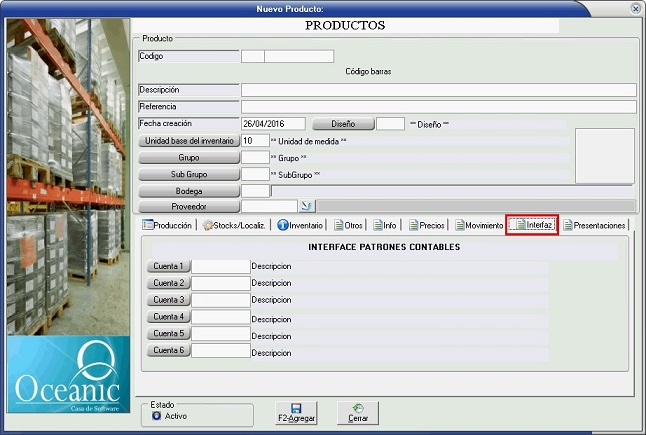The width and height of the screenshot is (646, 435).
Task: Click the Diseño button
Action: [343, 124]
